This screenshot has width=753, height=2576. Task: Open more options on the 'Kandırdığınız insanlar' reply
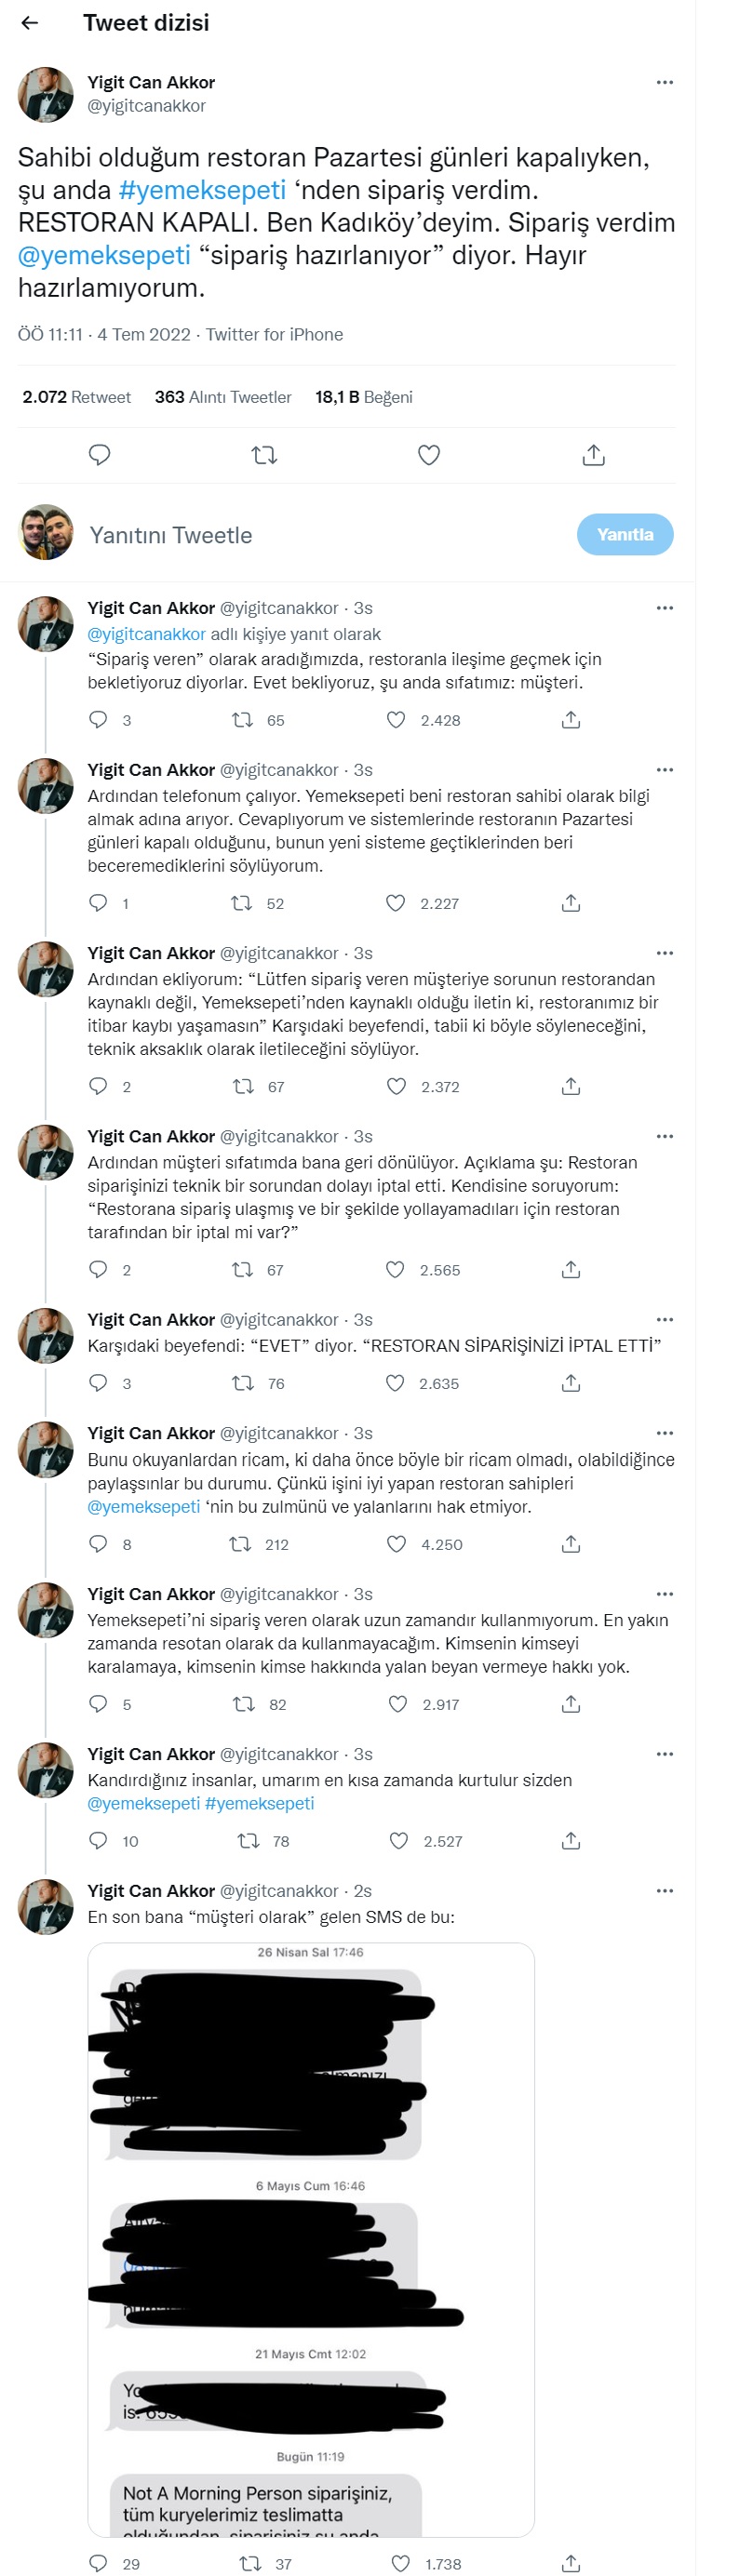pos(664,1754)
